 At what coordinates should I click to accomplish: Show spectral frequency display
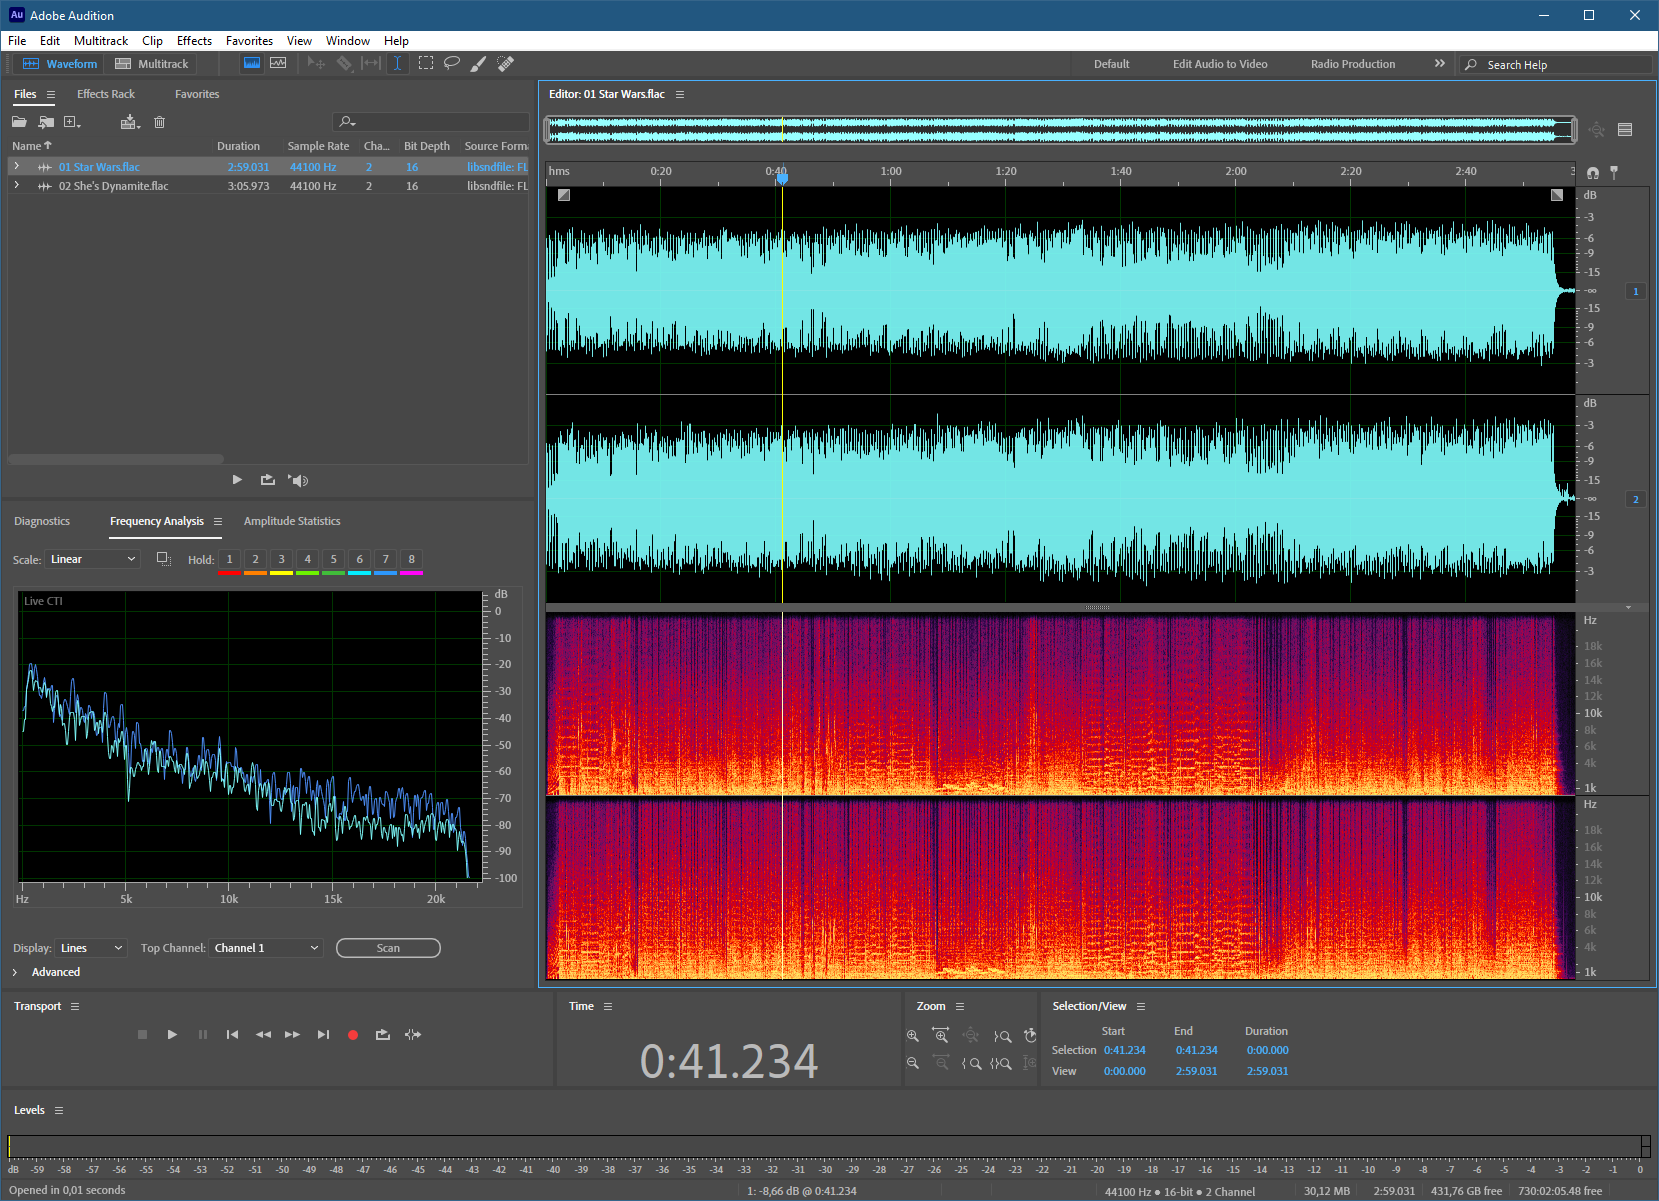point(252,63)
